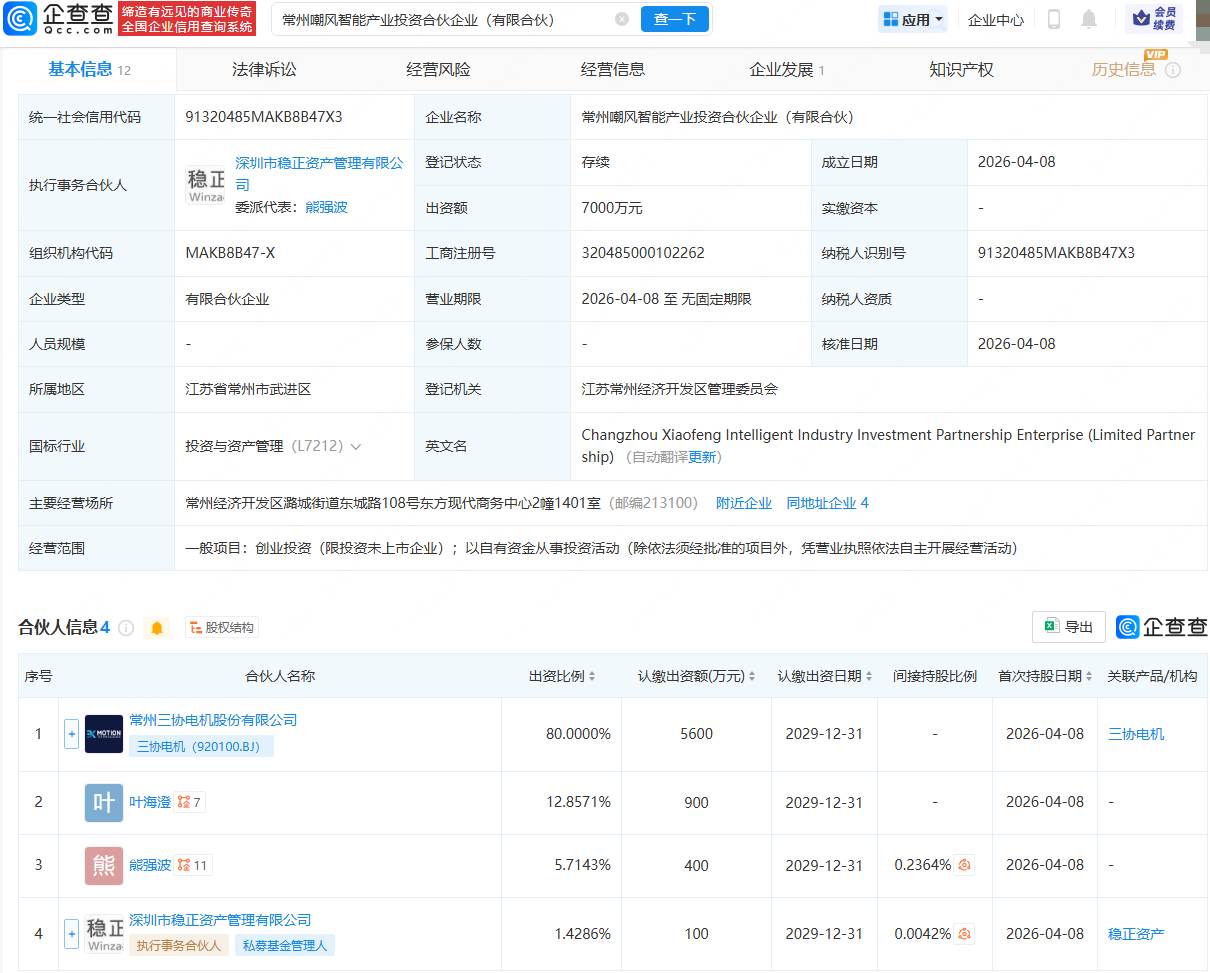This screenshot has width=1210, height=973.
Task: Open 企业中心 link
Action: pyautogui.click(x=996, y=19)
